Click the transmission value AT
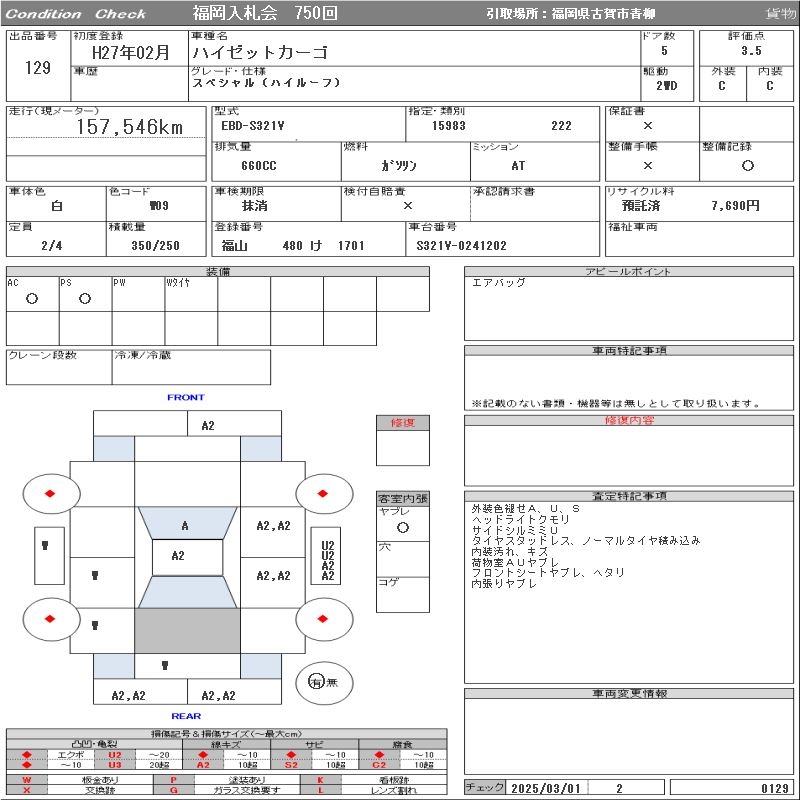800x800 pixels. pyautogui.click(x=518, y=166)
